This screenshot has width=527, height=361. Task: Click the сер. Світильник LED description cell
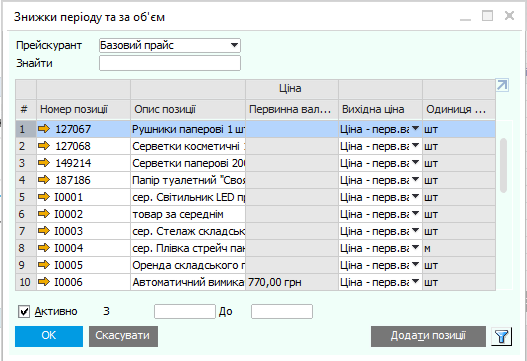coord(188,197)
